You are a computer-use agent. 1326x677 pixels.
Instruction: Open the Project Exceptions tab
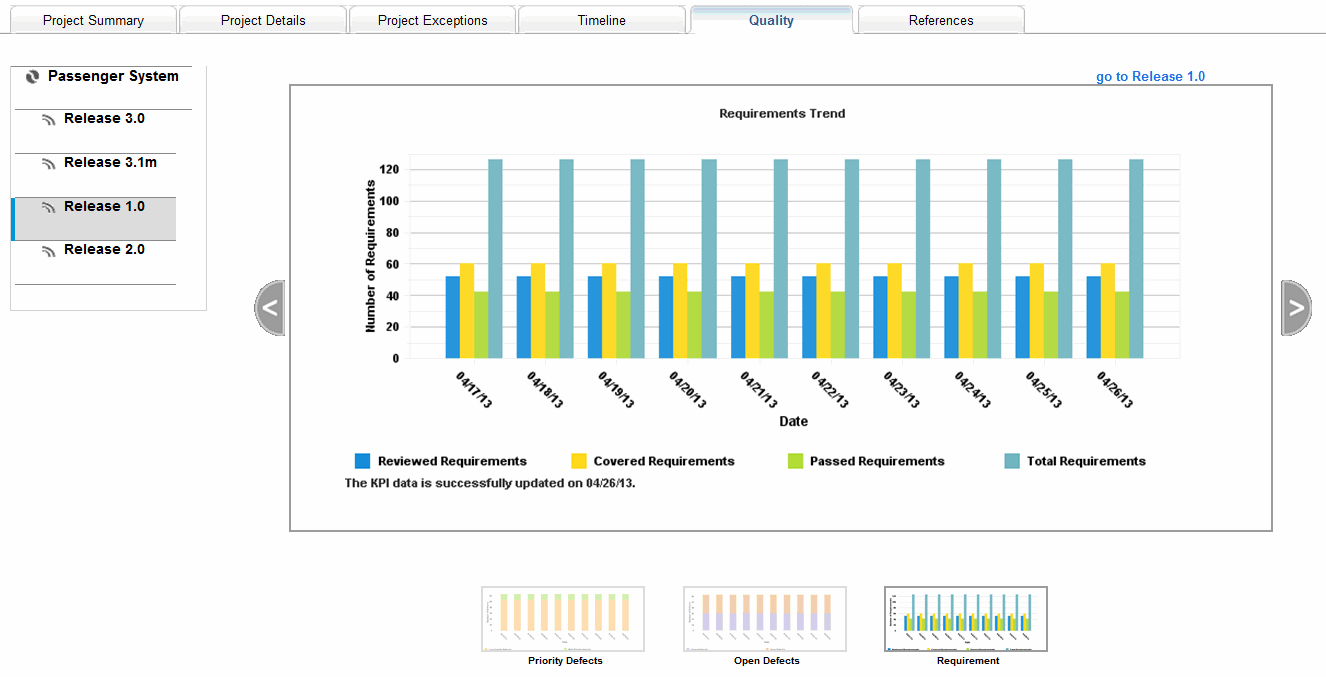pyautogui.click(x=432, y=20)
